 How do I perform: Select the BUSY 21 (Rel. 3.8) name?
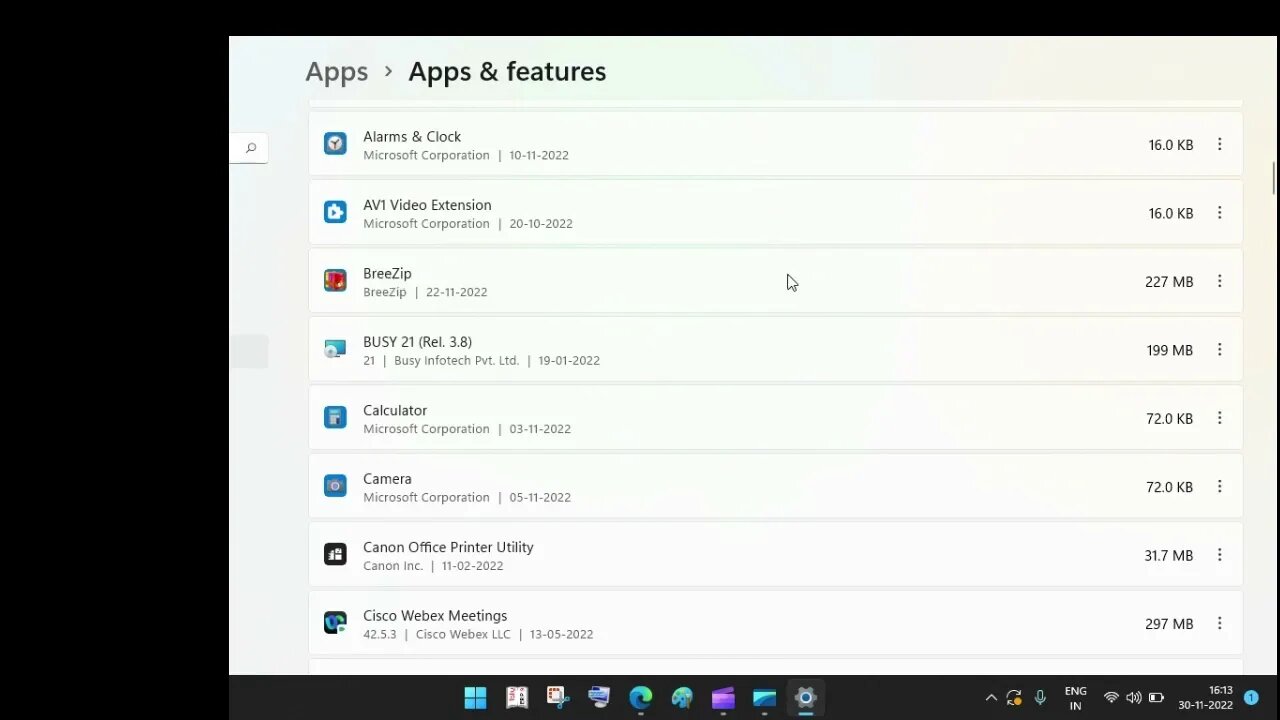[x=417, y=342]
